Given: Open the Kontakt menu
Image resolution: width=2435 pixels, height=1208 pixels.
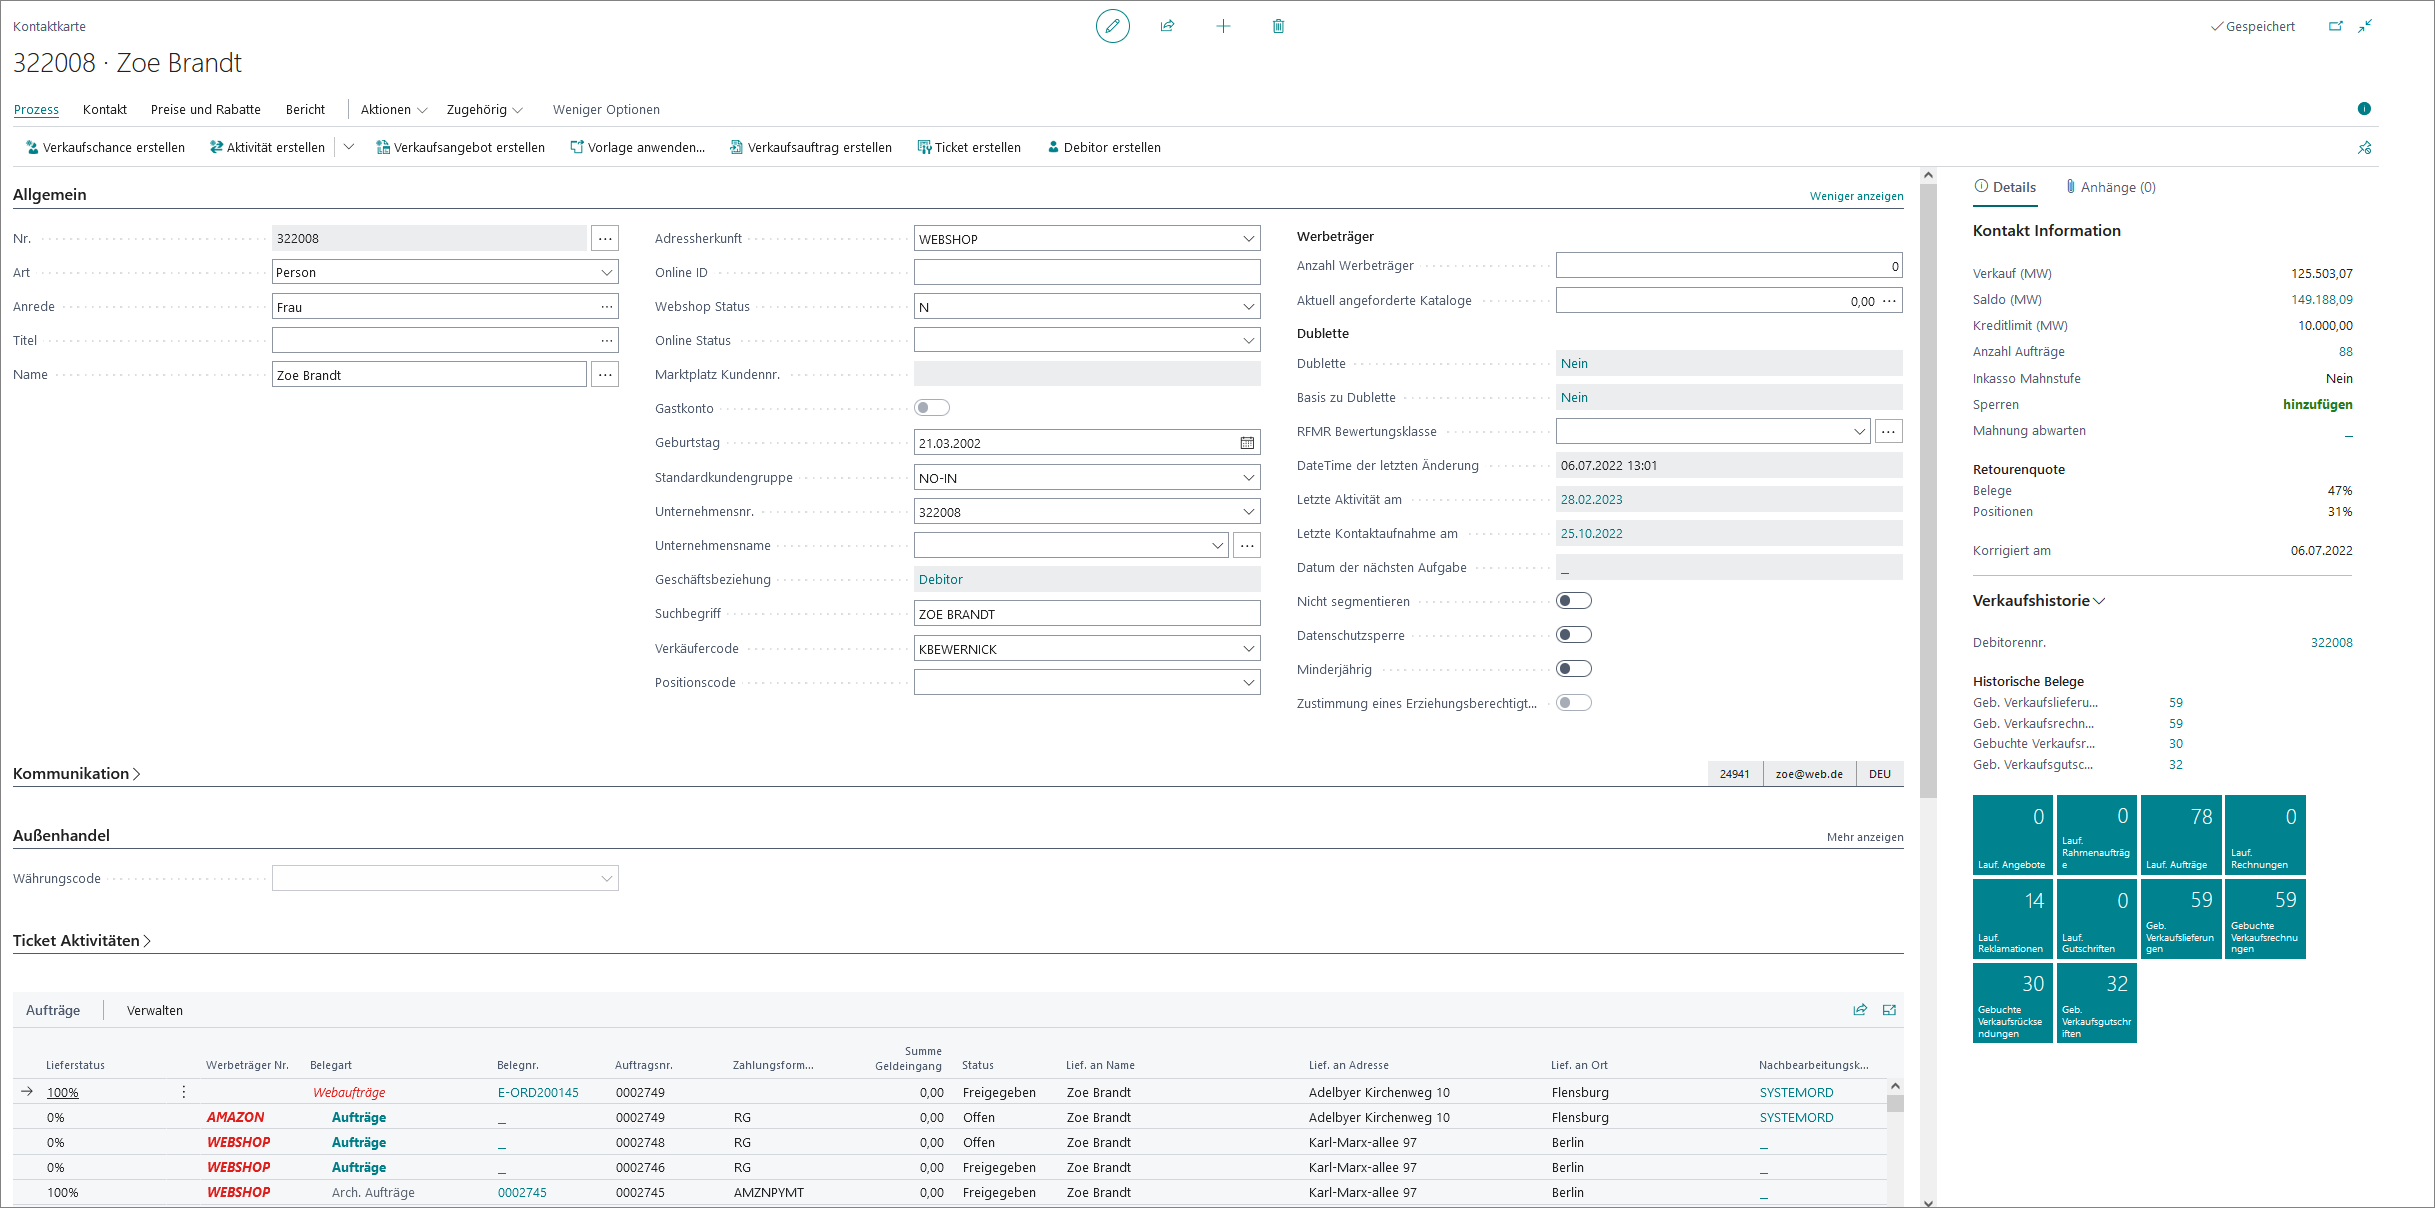Looking at the screenshot, I should (x=105, y=110).
